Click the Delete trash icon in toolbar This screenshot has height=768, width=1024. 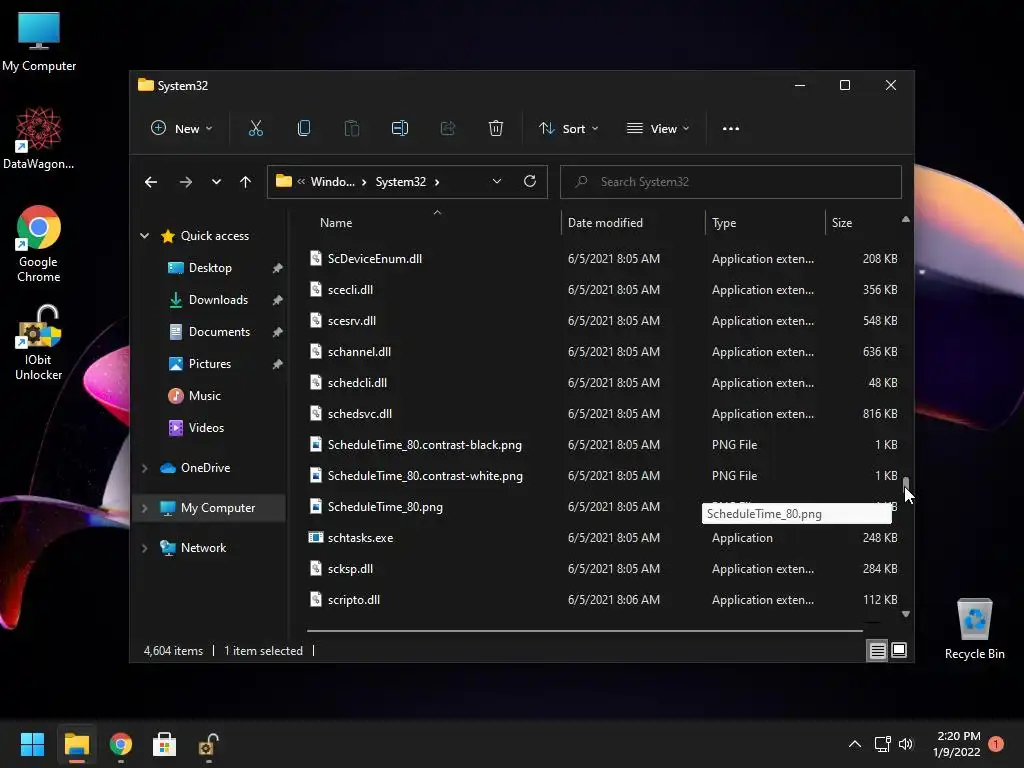point(496,128)
